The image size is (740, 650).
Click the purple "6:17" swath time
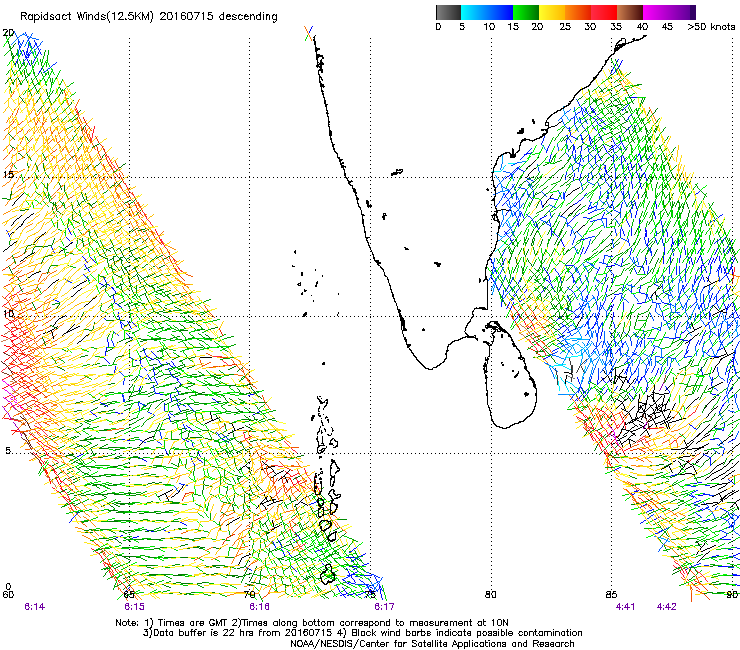pos(384,607)
